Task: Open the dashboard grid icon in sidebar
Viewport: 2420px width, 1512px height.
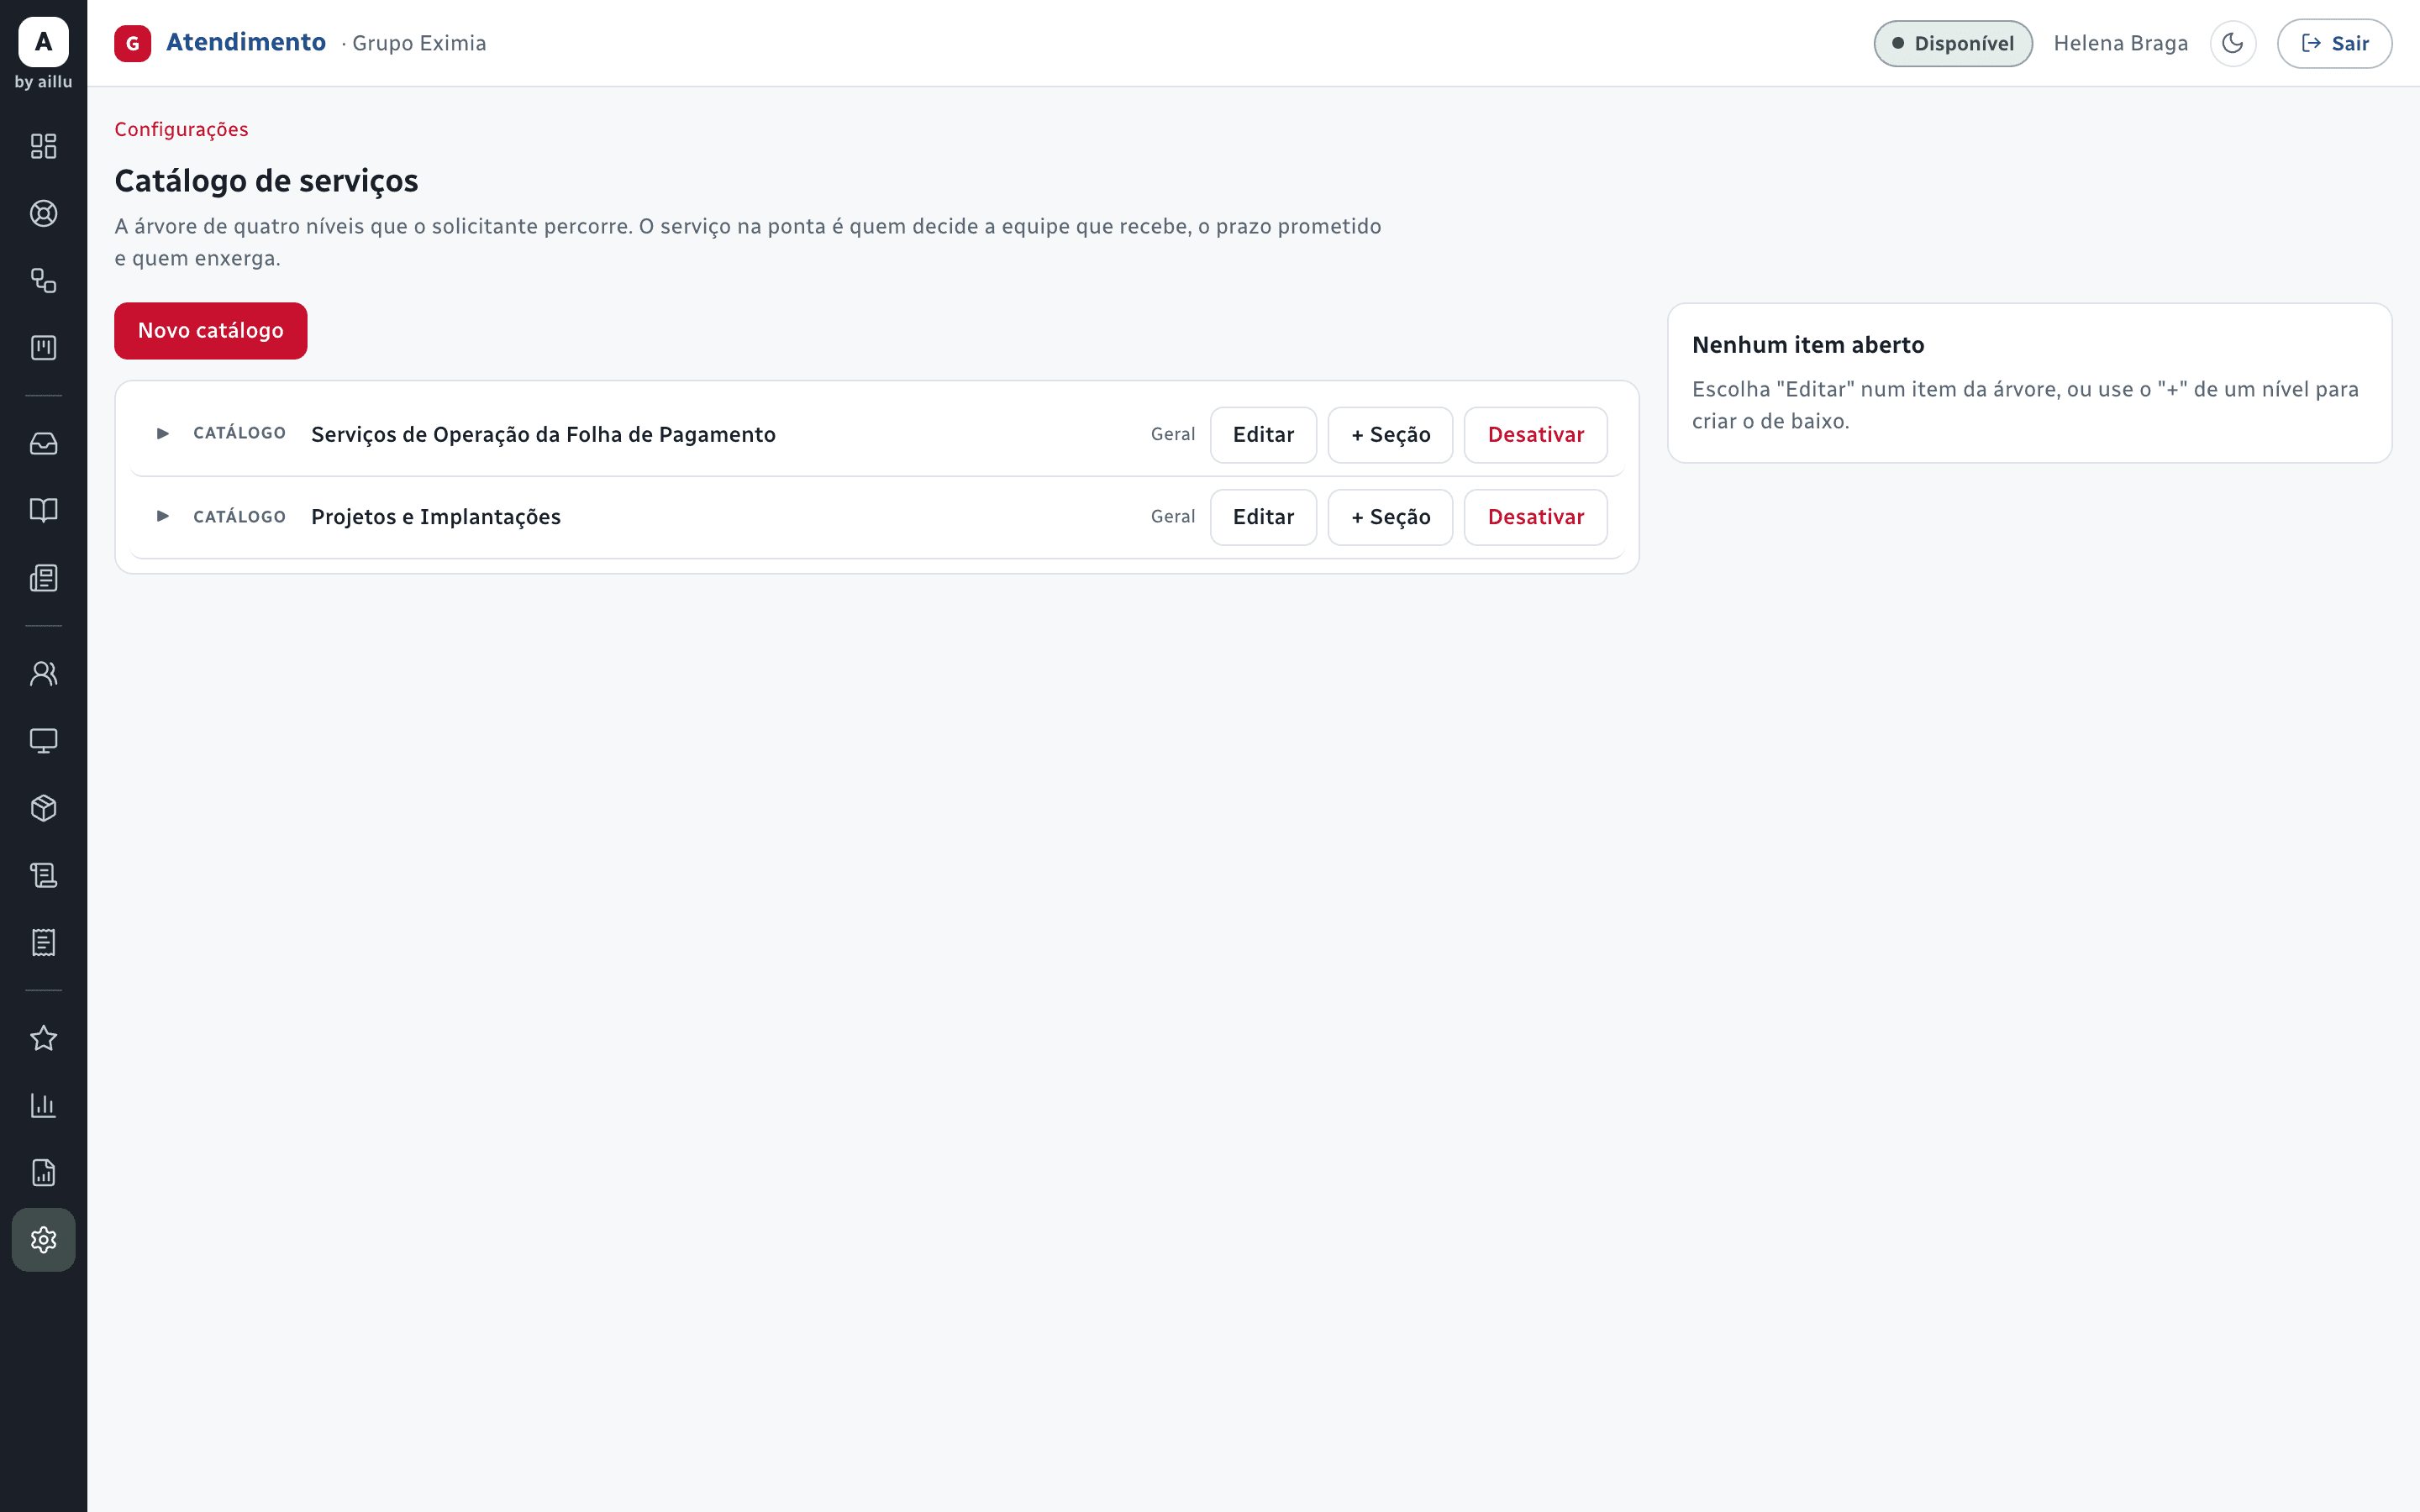Action: tap(43, 146)
